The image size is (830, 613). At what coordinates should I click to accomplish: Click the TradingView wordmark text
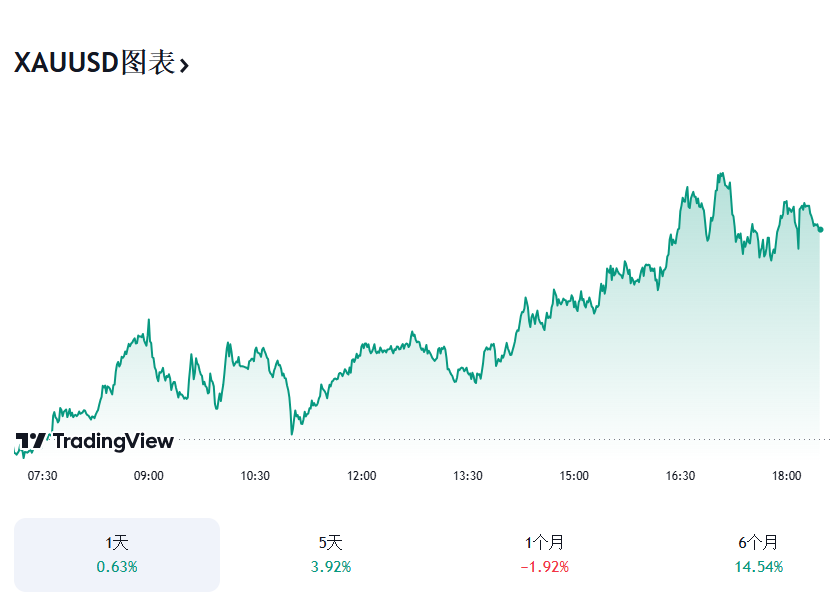coord(113,441)
